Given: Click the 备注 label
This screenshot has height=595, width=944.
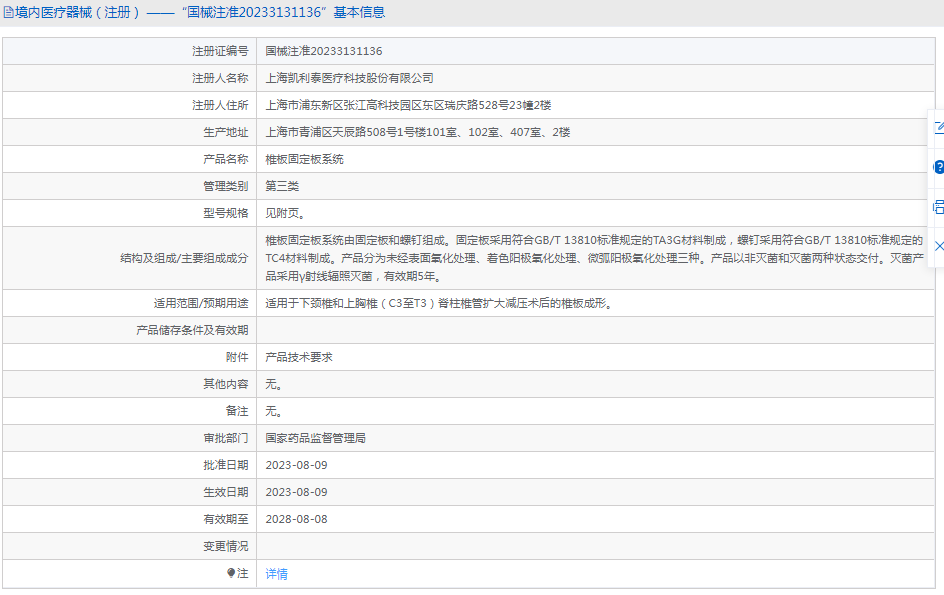Looking at the screenshot, I should pos(237,411).
